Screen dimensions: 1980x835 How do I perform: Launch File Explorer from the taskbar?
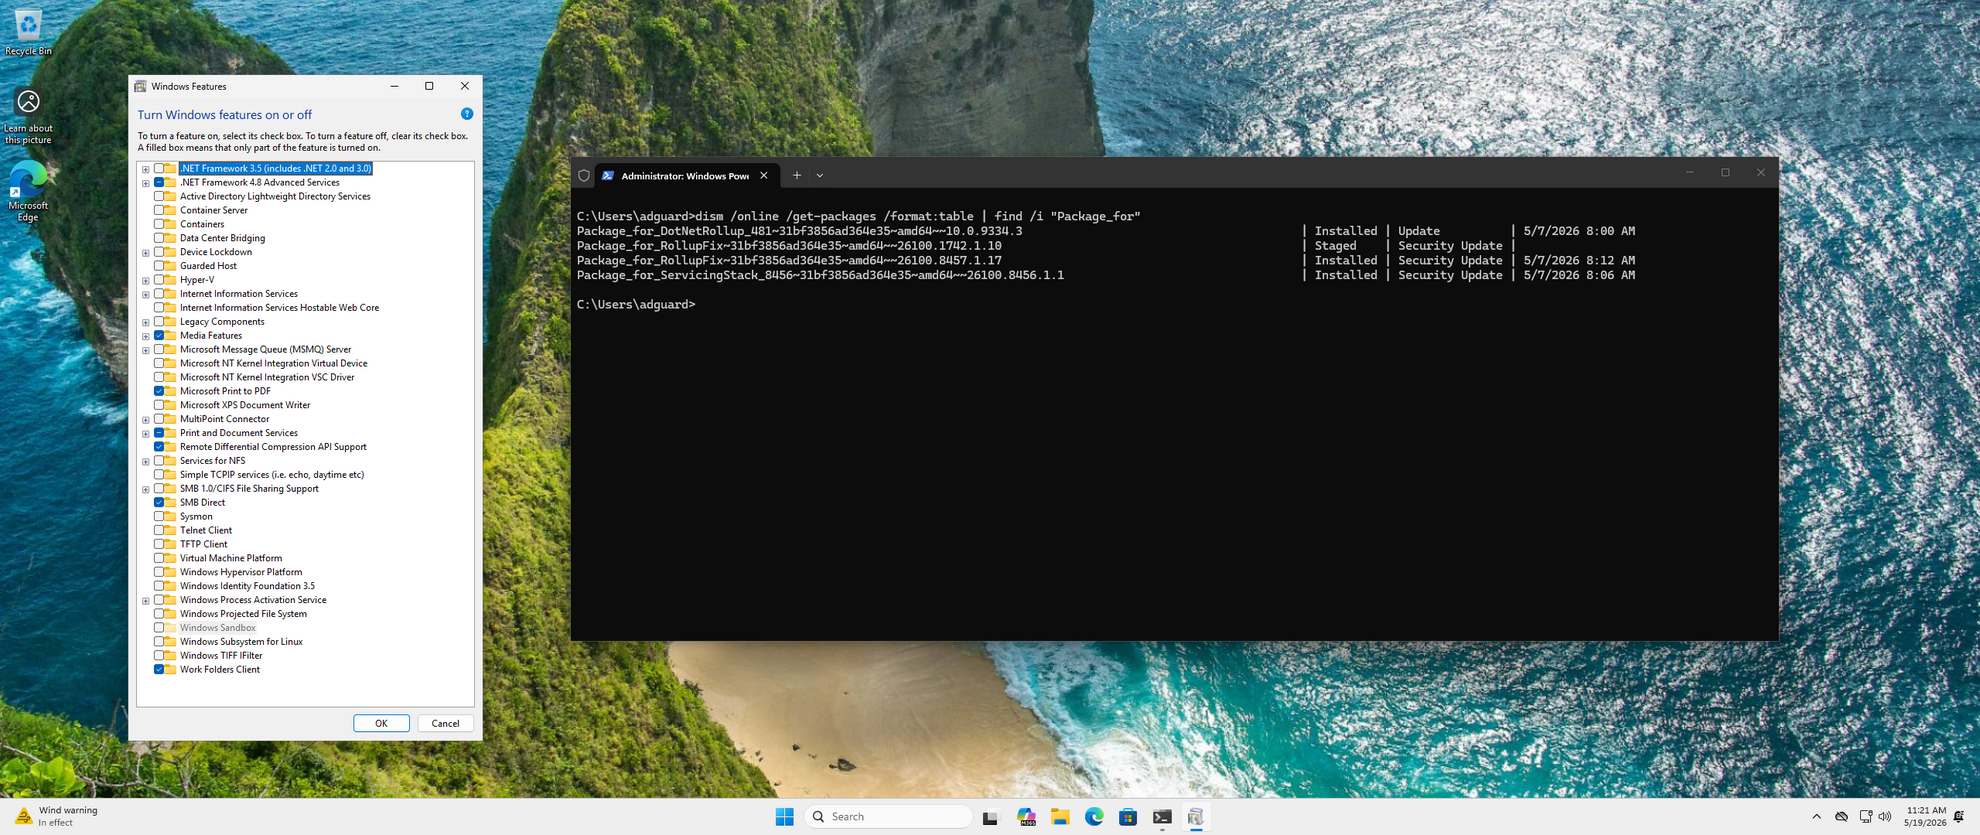click(x=1060, y=817)
